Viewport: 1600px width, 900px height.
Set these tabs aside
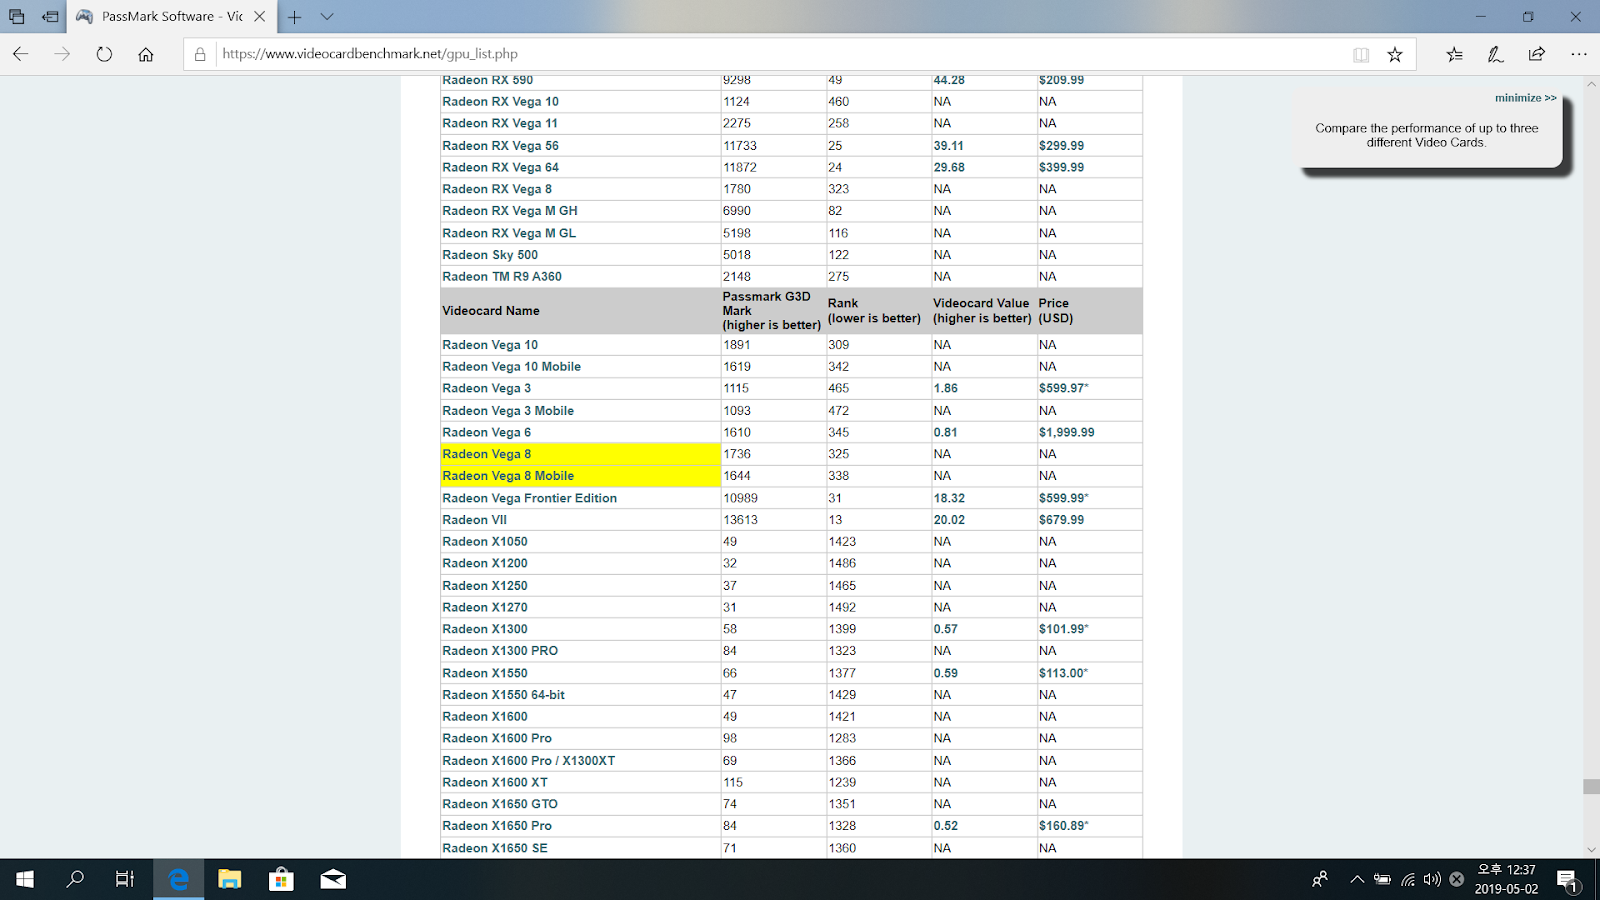pyautogui.click(x=50, y=16)
